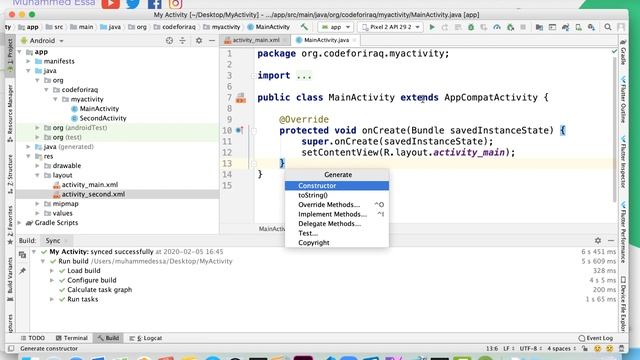
Task: Click Attach Debugger to Android Process icon
Action: click(510, 27)
